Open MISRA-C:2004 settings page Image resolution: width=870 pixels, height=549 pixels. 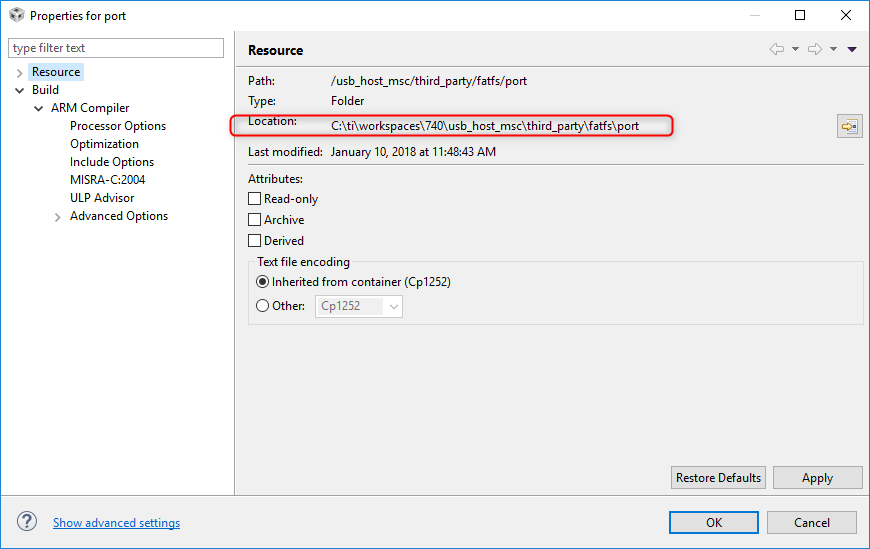(x=107, y=180)
